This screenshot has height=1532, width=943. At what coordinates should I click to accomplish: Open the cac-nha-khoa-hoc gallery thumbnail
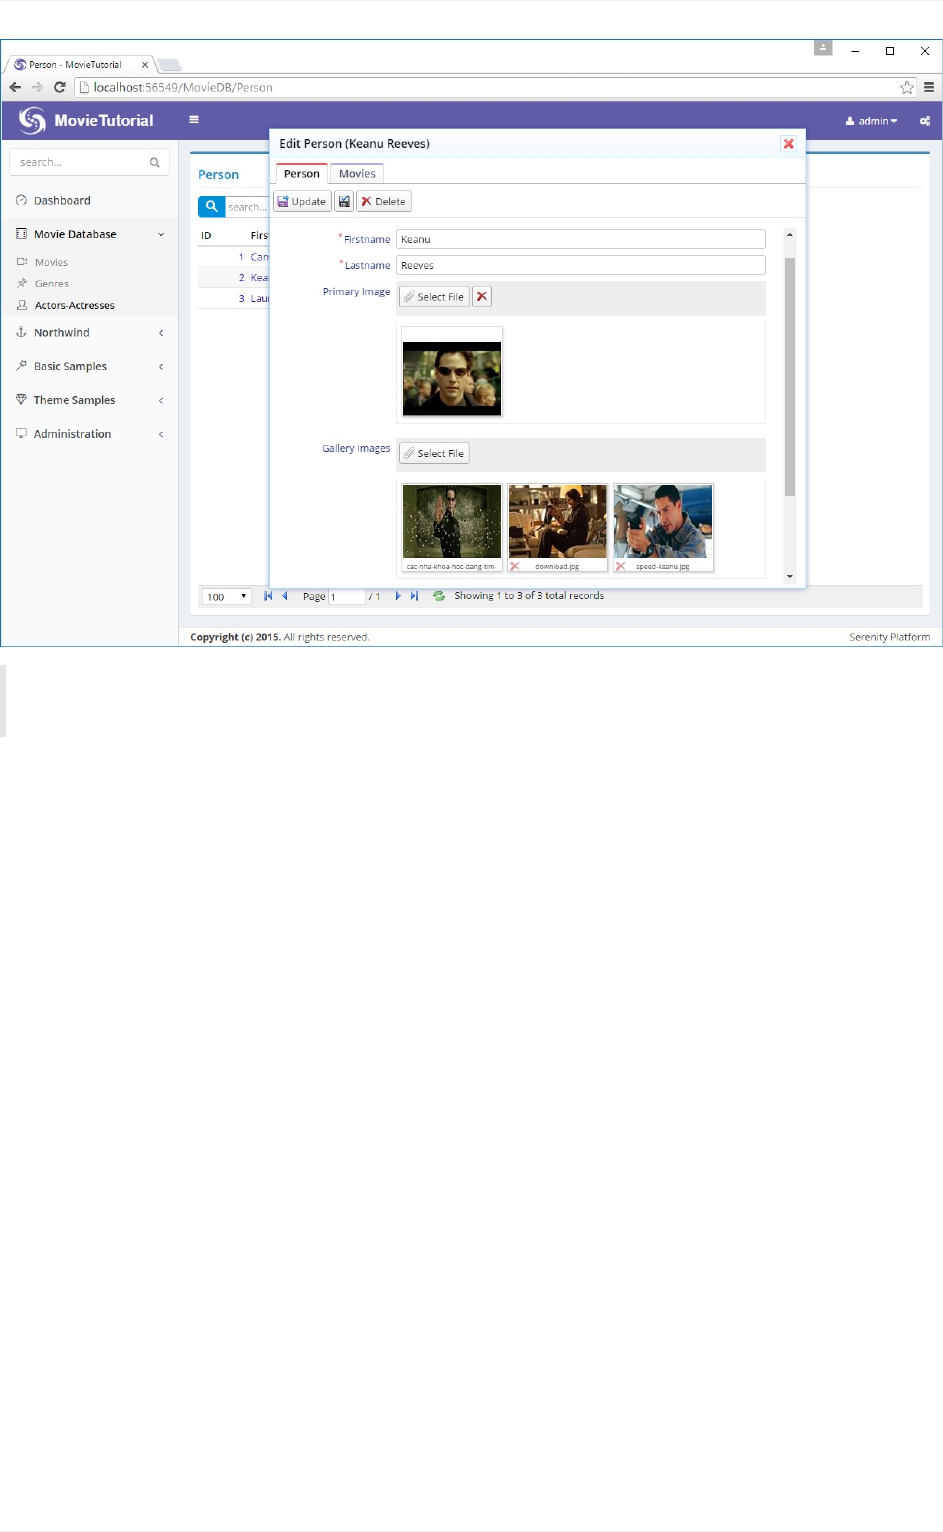pyautogui.click(x=452, y=522)
